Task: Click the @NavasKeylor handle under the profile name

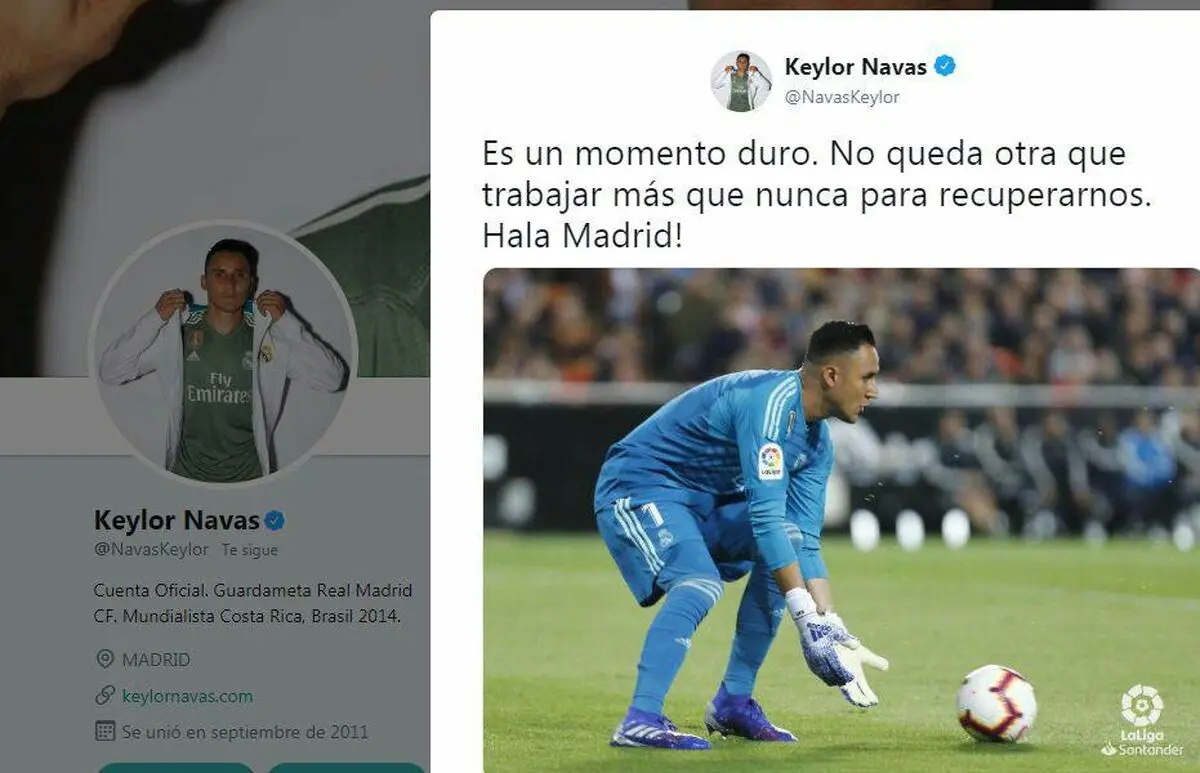Action: pos(151,549)
